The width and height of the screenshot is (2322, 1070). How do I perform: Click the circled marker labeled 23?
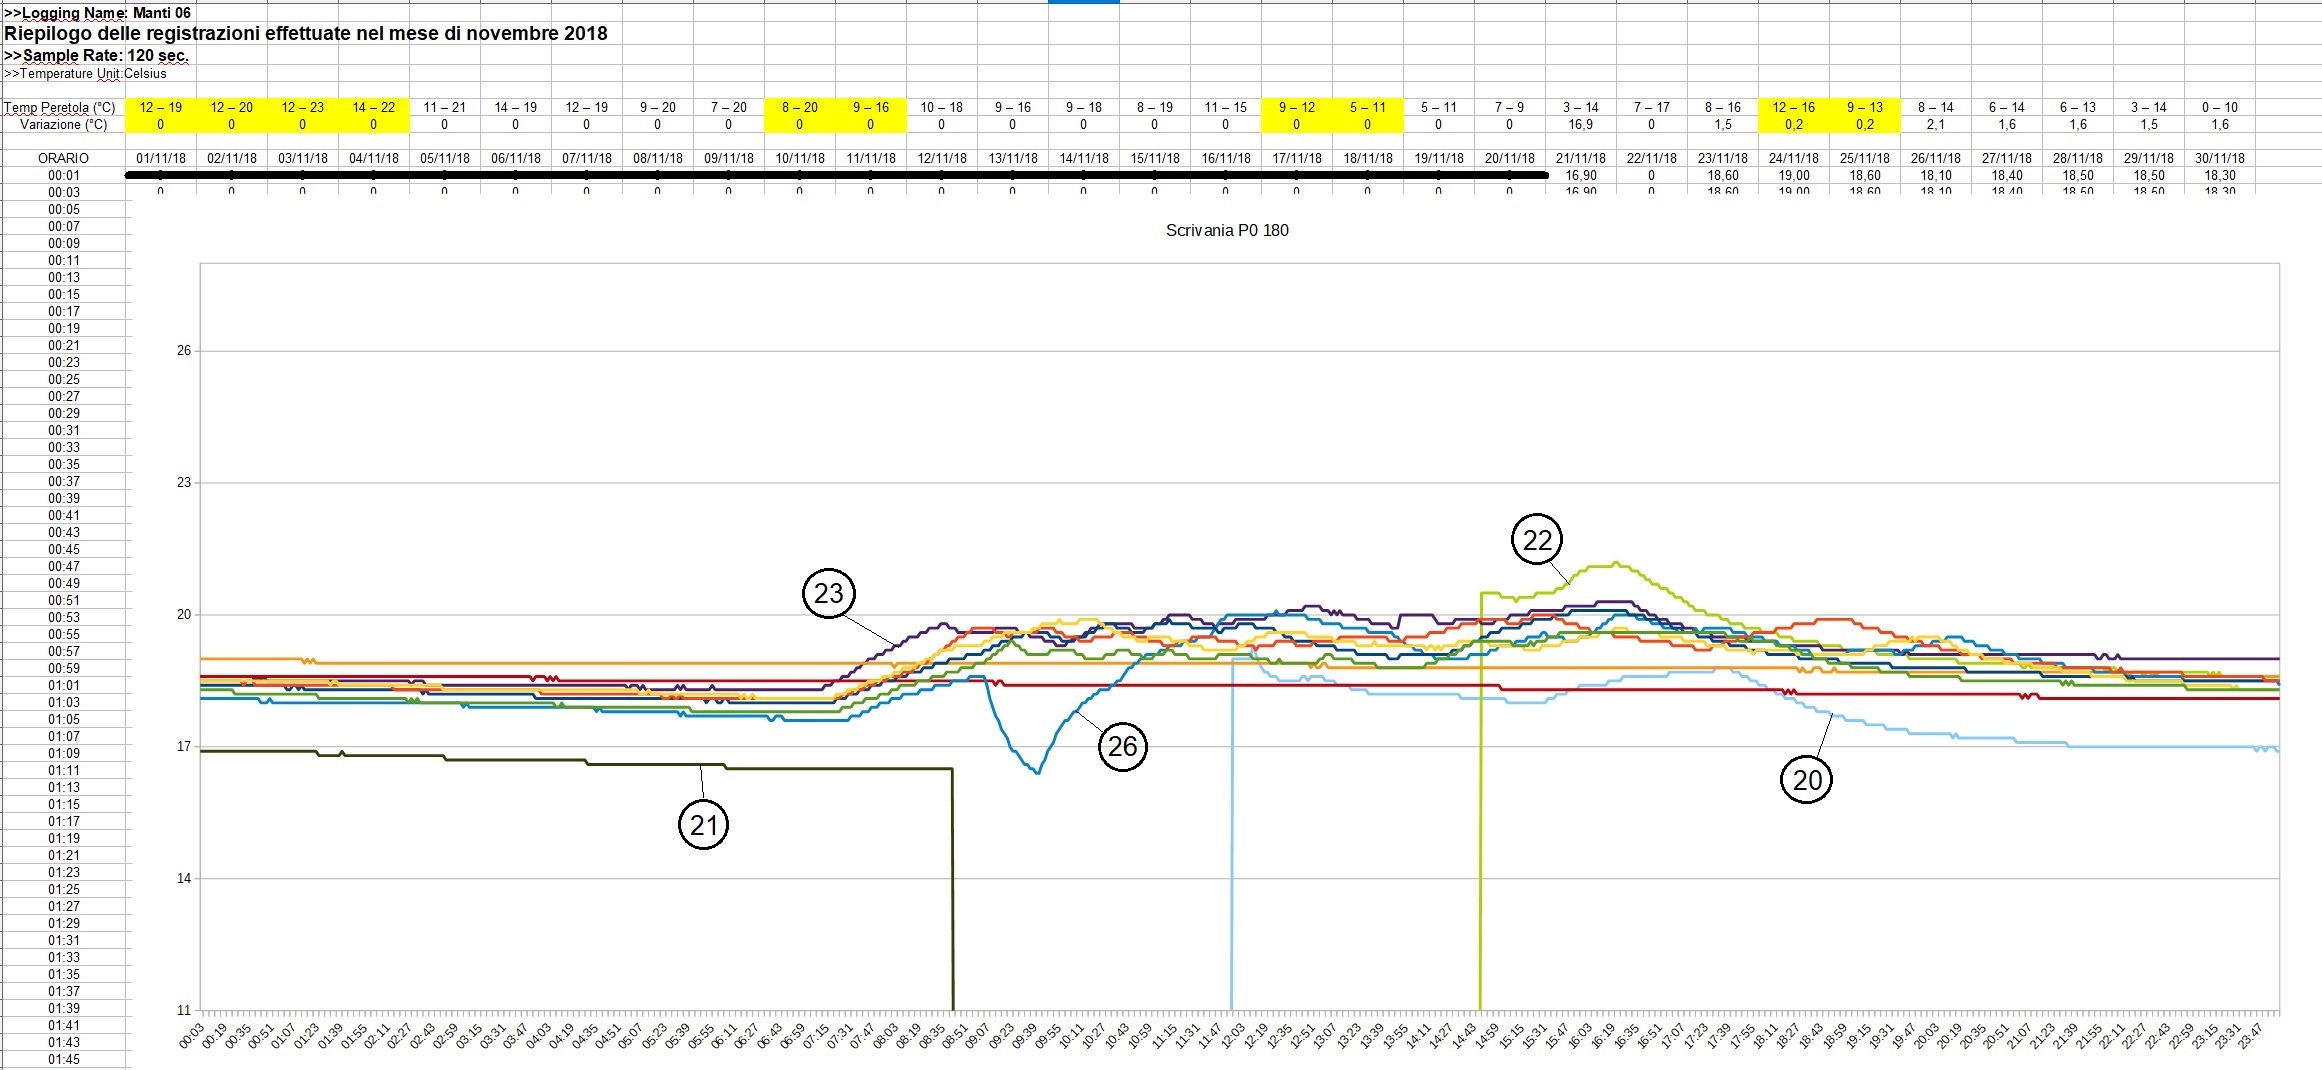click(828, 594)
